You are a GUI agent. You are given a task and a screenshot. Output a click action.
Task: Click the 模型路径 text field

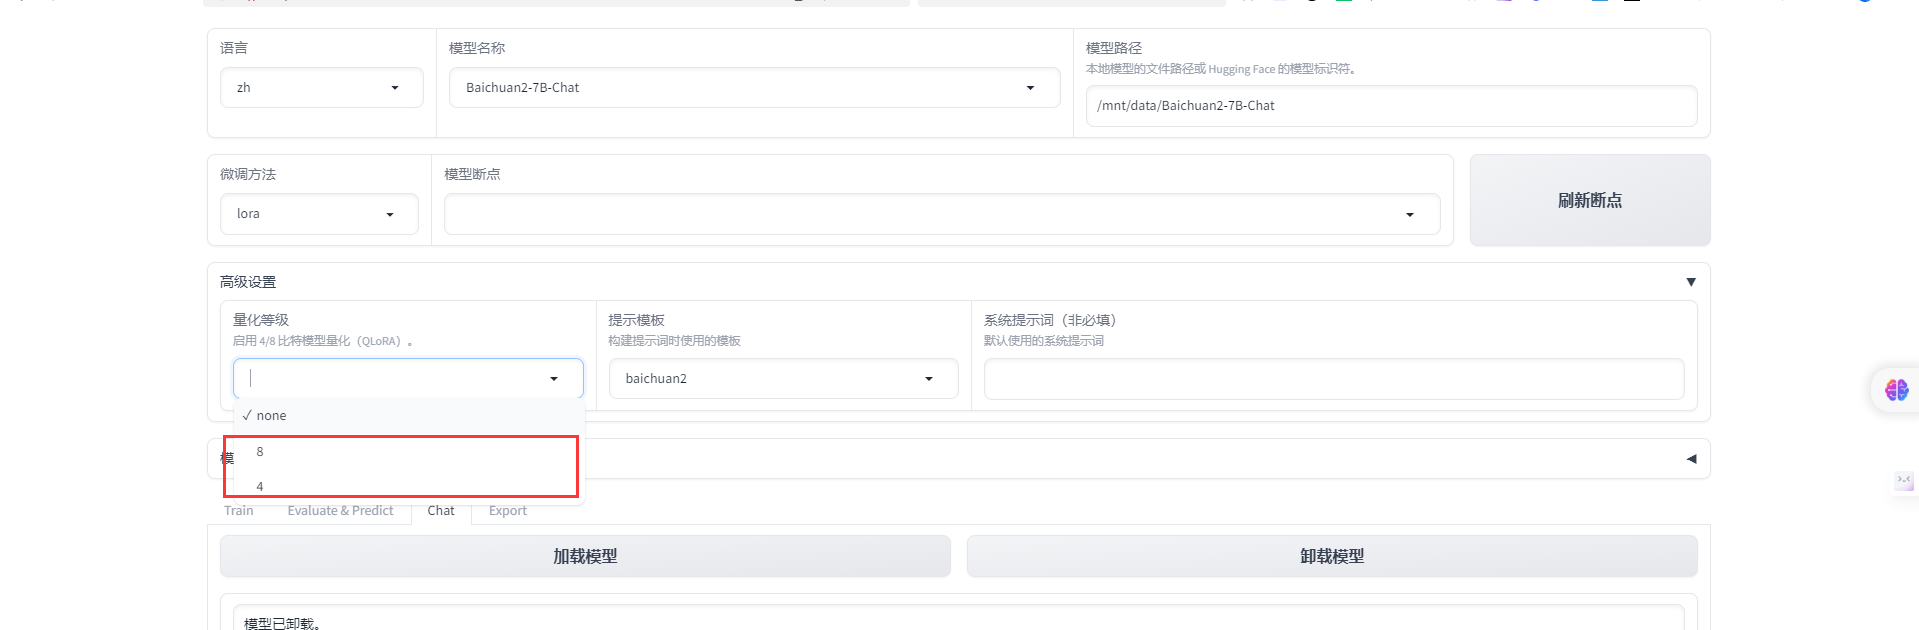pos(1390,106)
